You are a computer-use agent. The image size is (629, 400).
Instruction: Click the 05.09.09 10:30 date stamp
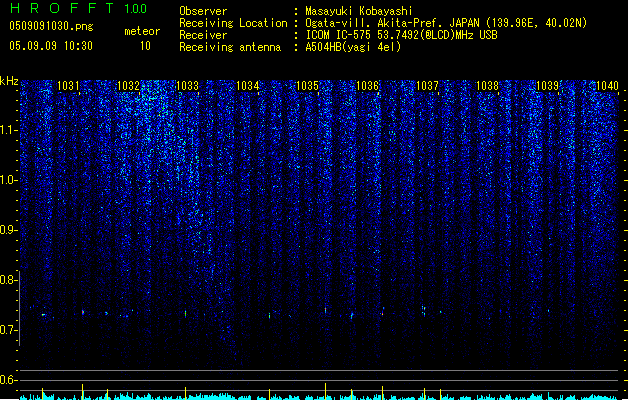click(51, 46)
